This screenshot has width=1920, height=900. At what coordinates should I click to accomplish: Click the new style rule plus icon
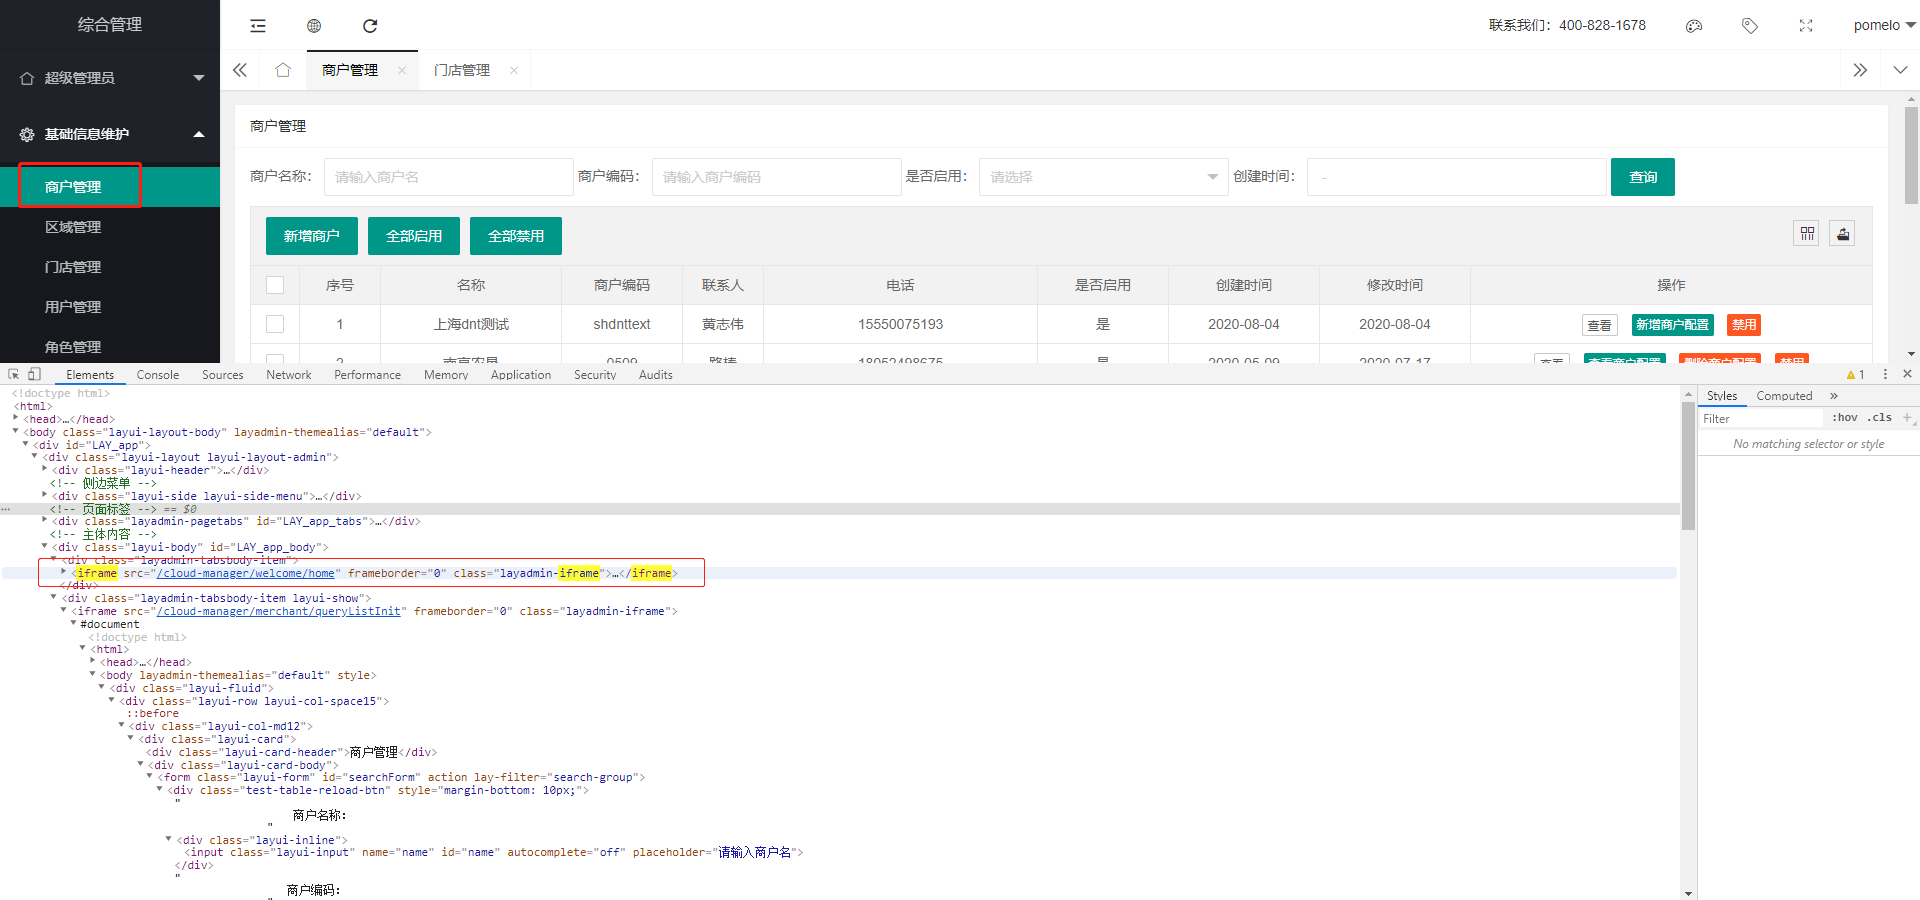pyautogui.click(x=1907, y=418)
